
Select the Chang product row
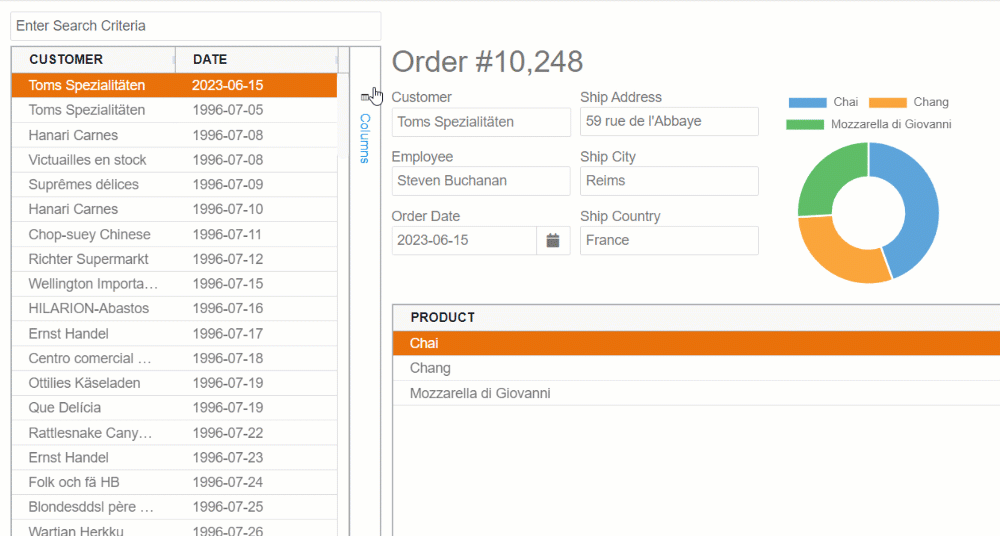(x=696, y=368)
